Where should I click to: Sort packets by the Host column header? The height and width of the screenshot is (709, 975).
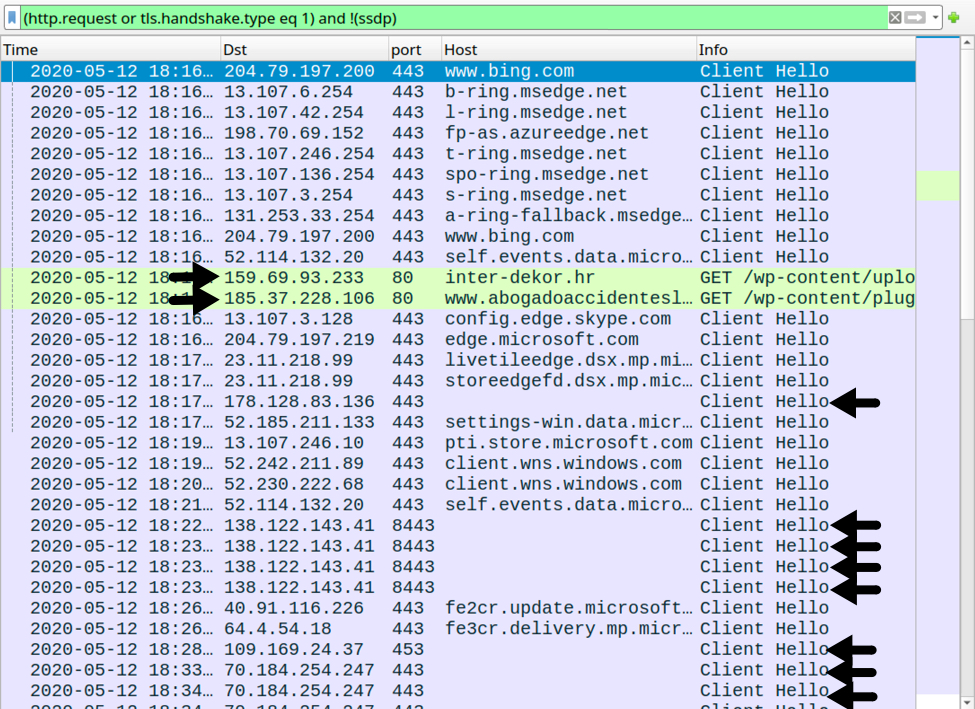click(569, 50)
